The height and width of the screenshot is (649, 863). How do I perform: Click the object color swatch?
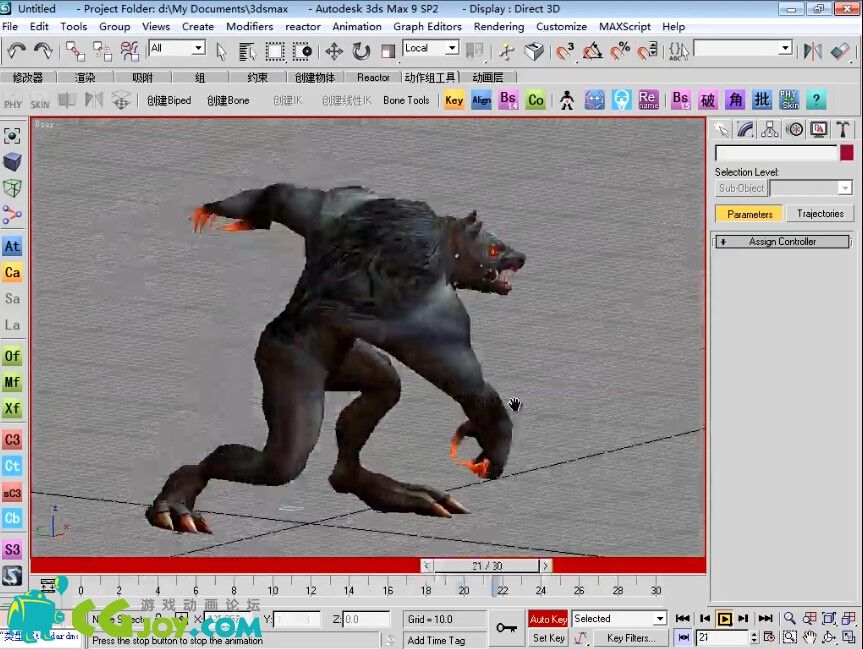[x=846, y=152]
